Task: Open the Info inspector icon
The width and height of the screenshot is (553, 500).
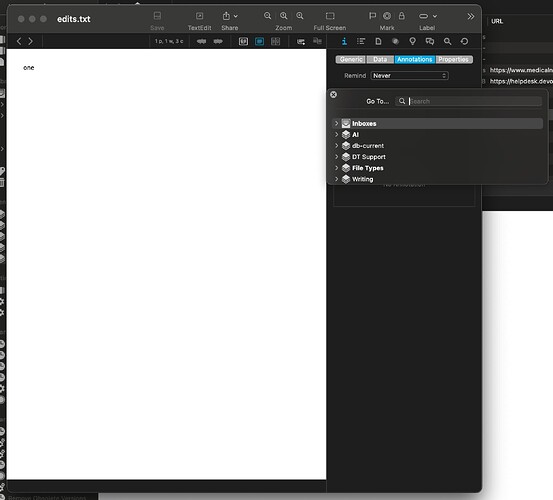Action: [344, 42]
